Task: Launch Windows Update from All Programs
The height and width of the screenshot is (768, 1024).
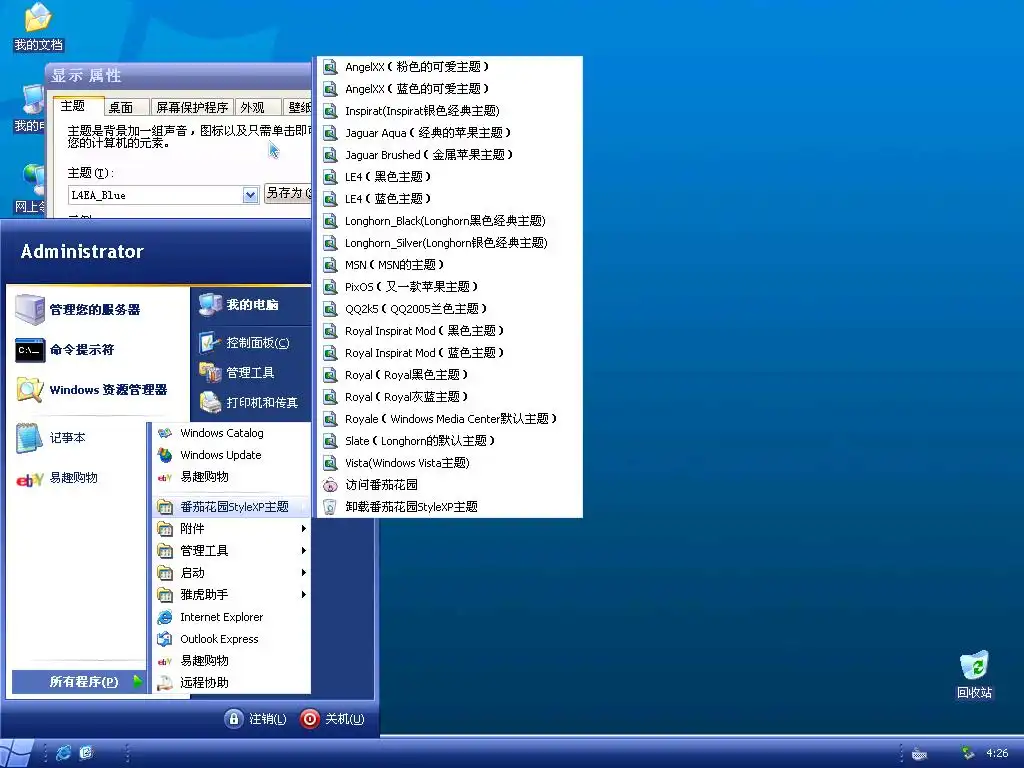Action: pyautogui.click(x=231, y=455)
